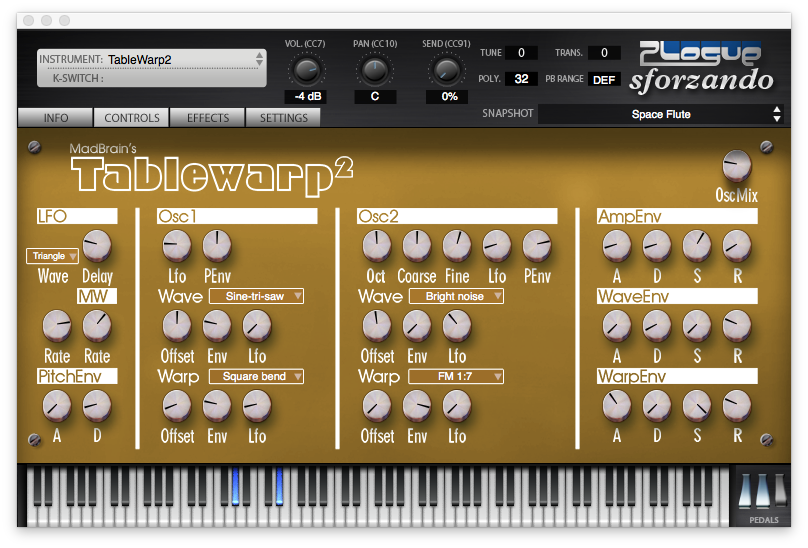The width and height of the screenshot is (808, 548).
Task: Click the PB RANGE DEF value
Action: 604,79
